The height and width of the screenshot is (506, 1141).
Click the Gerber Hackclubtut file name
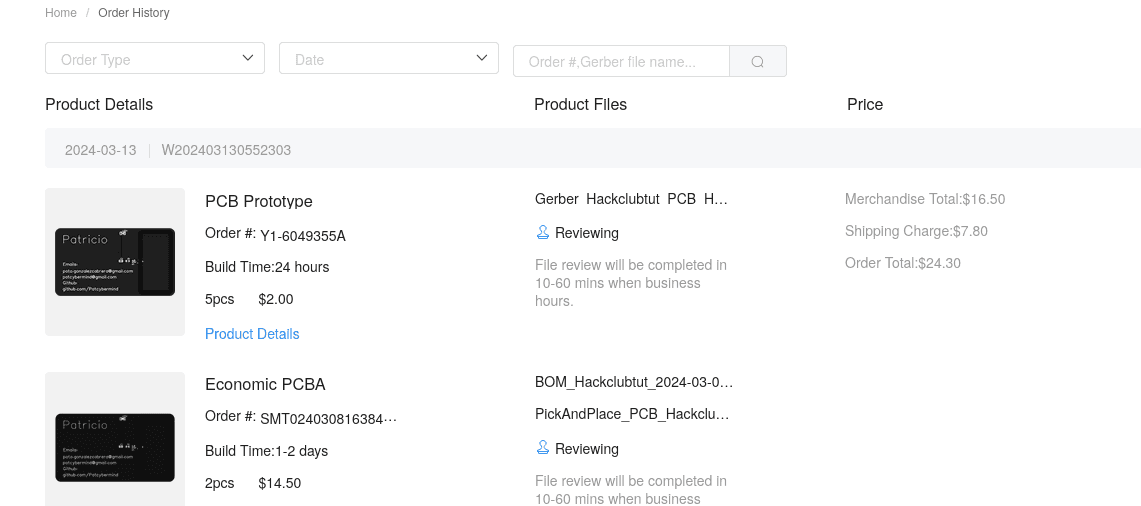coord(631,199)
